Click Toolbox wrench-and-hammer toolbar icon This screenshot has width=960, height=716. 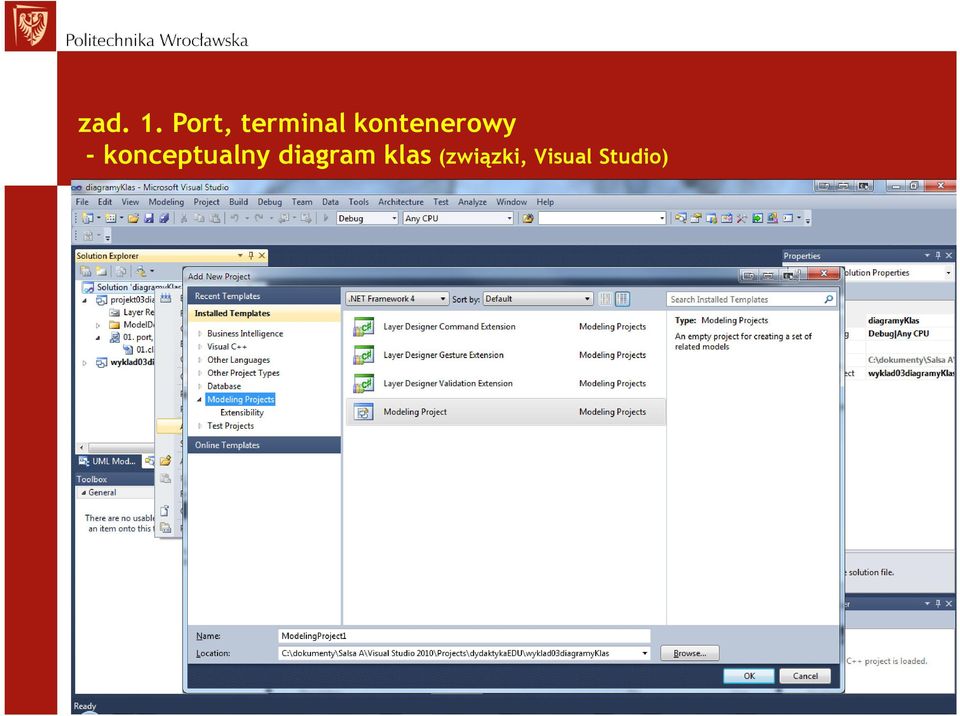point(741,218)
